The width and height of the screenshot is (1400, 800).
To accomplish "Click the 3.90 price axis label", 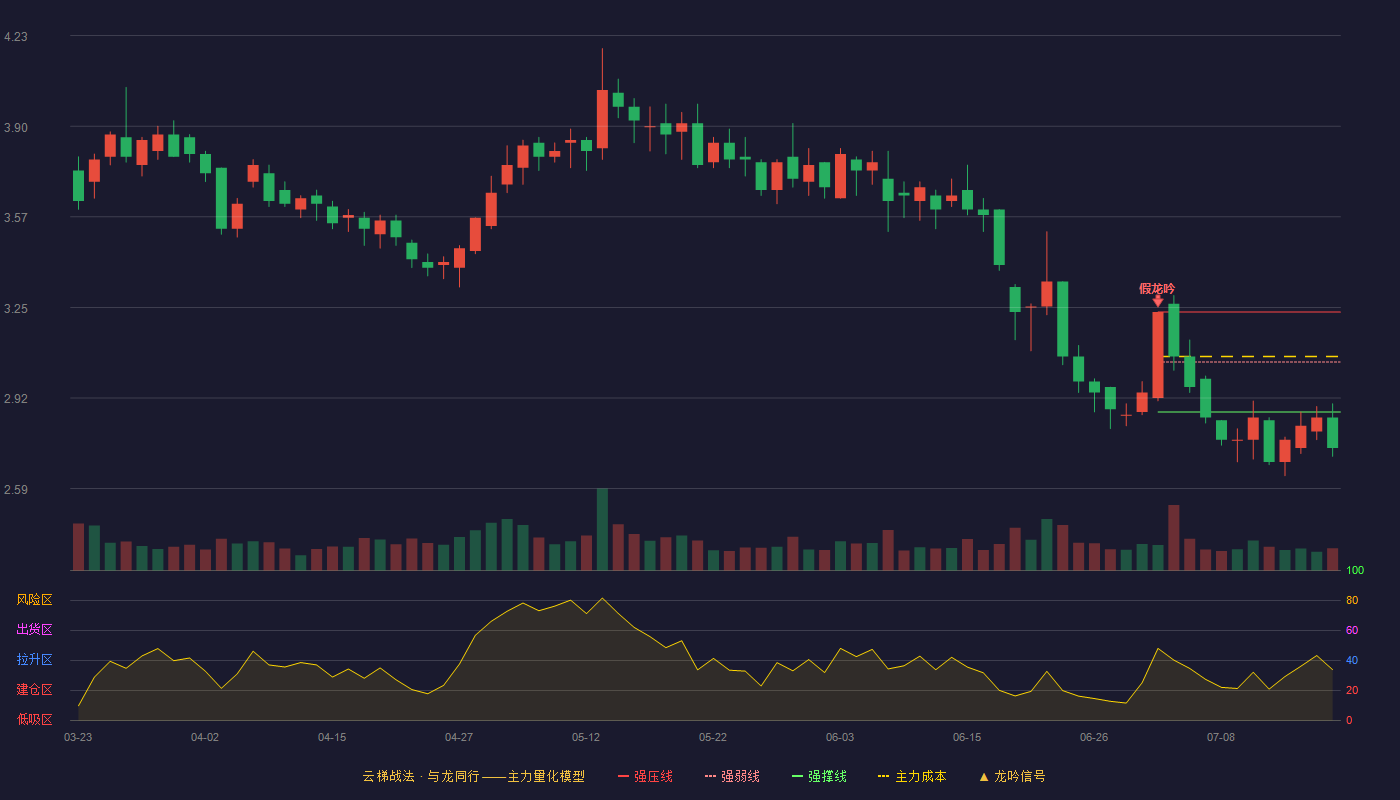I will (x=16, y=128).
